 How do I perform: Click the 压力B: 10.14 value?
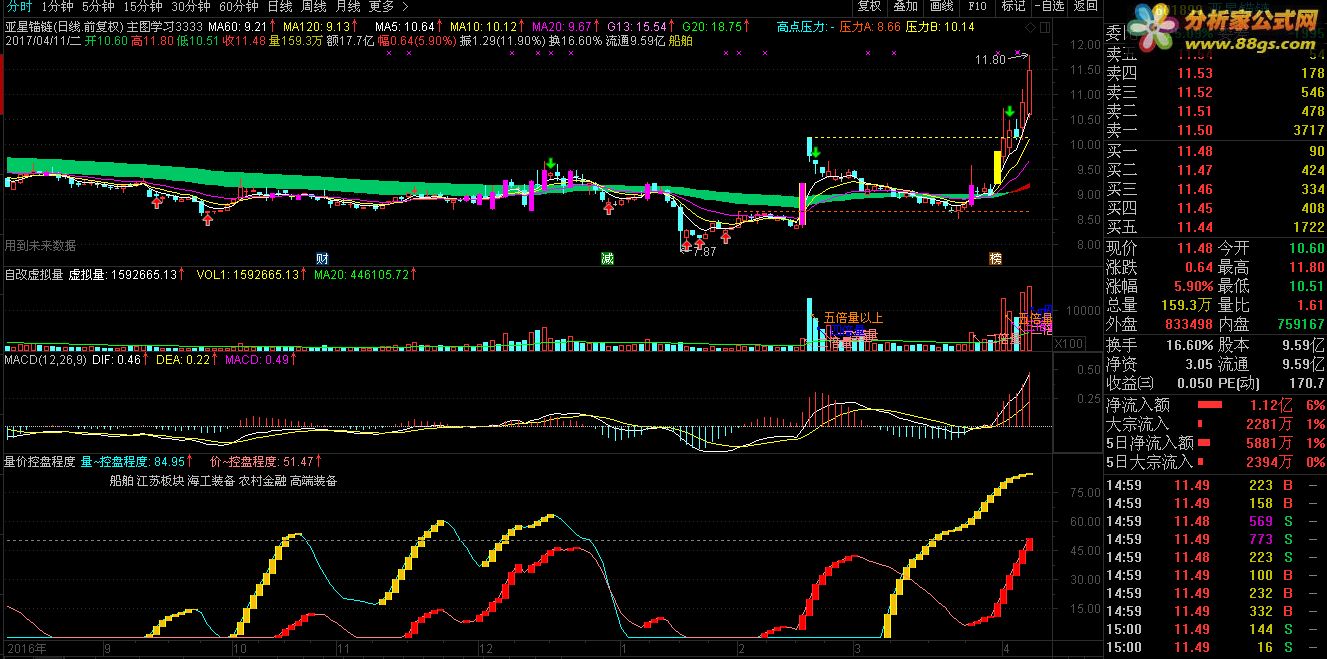[940, 27]
